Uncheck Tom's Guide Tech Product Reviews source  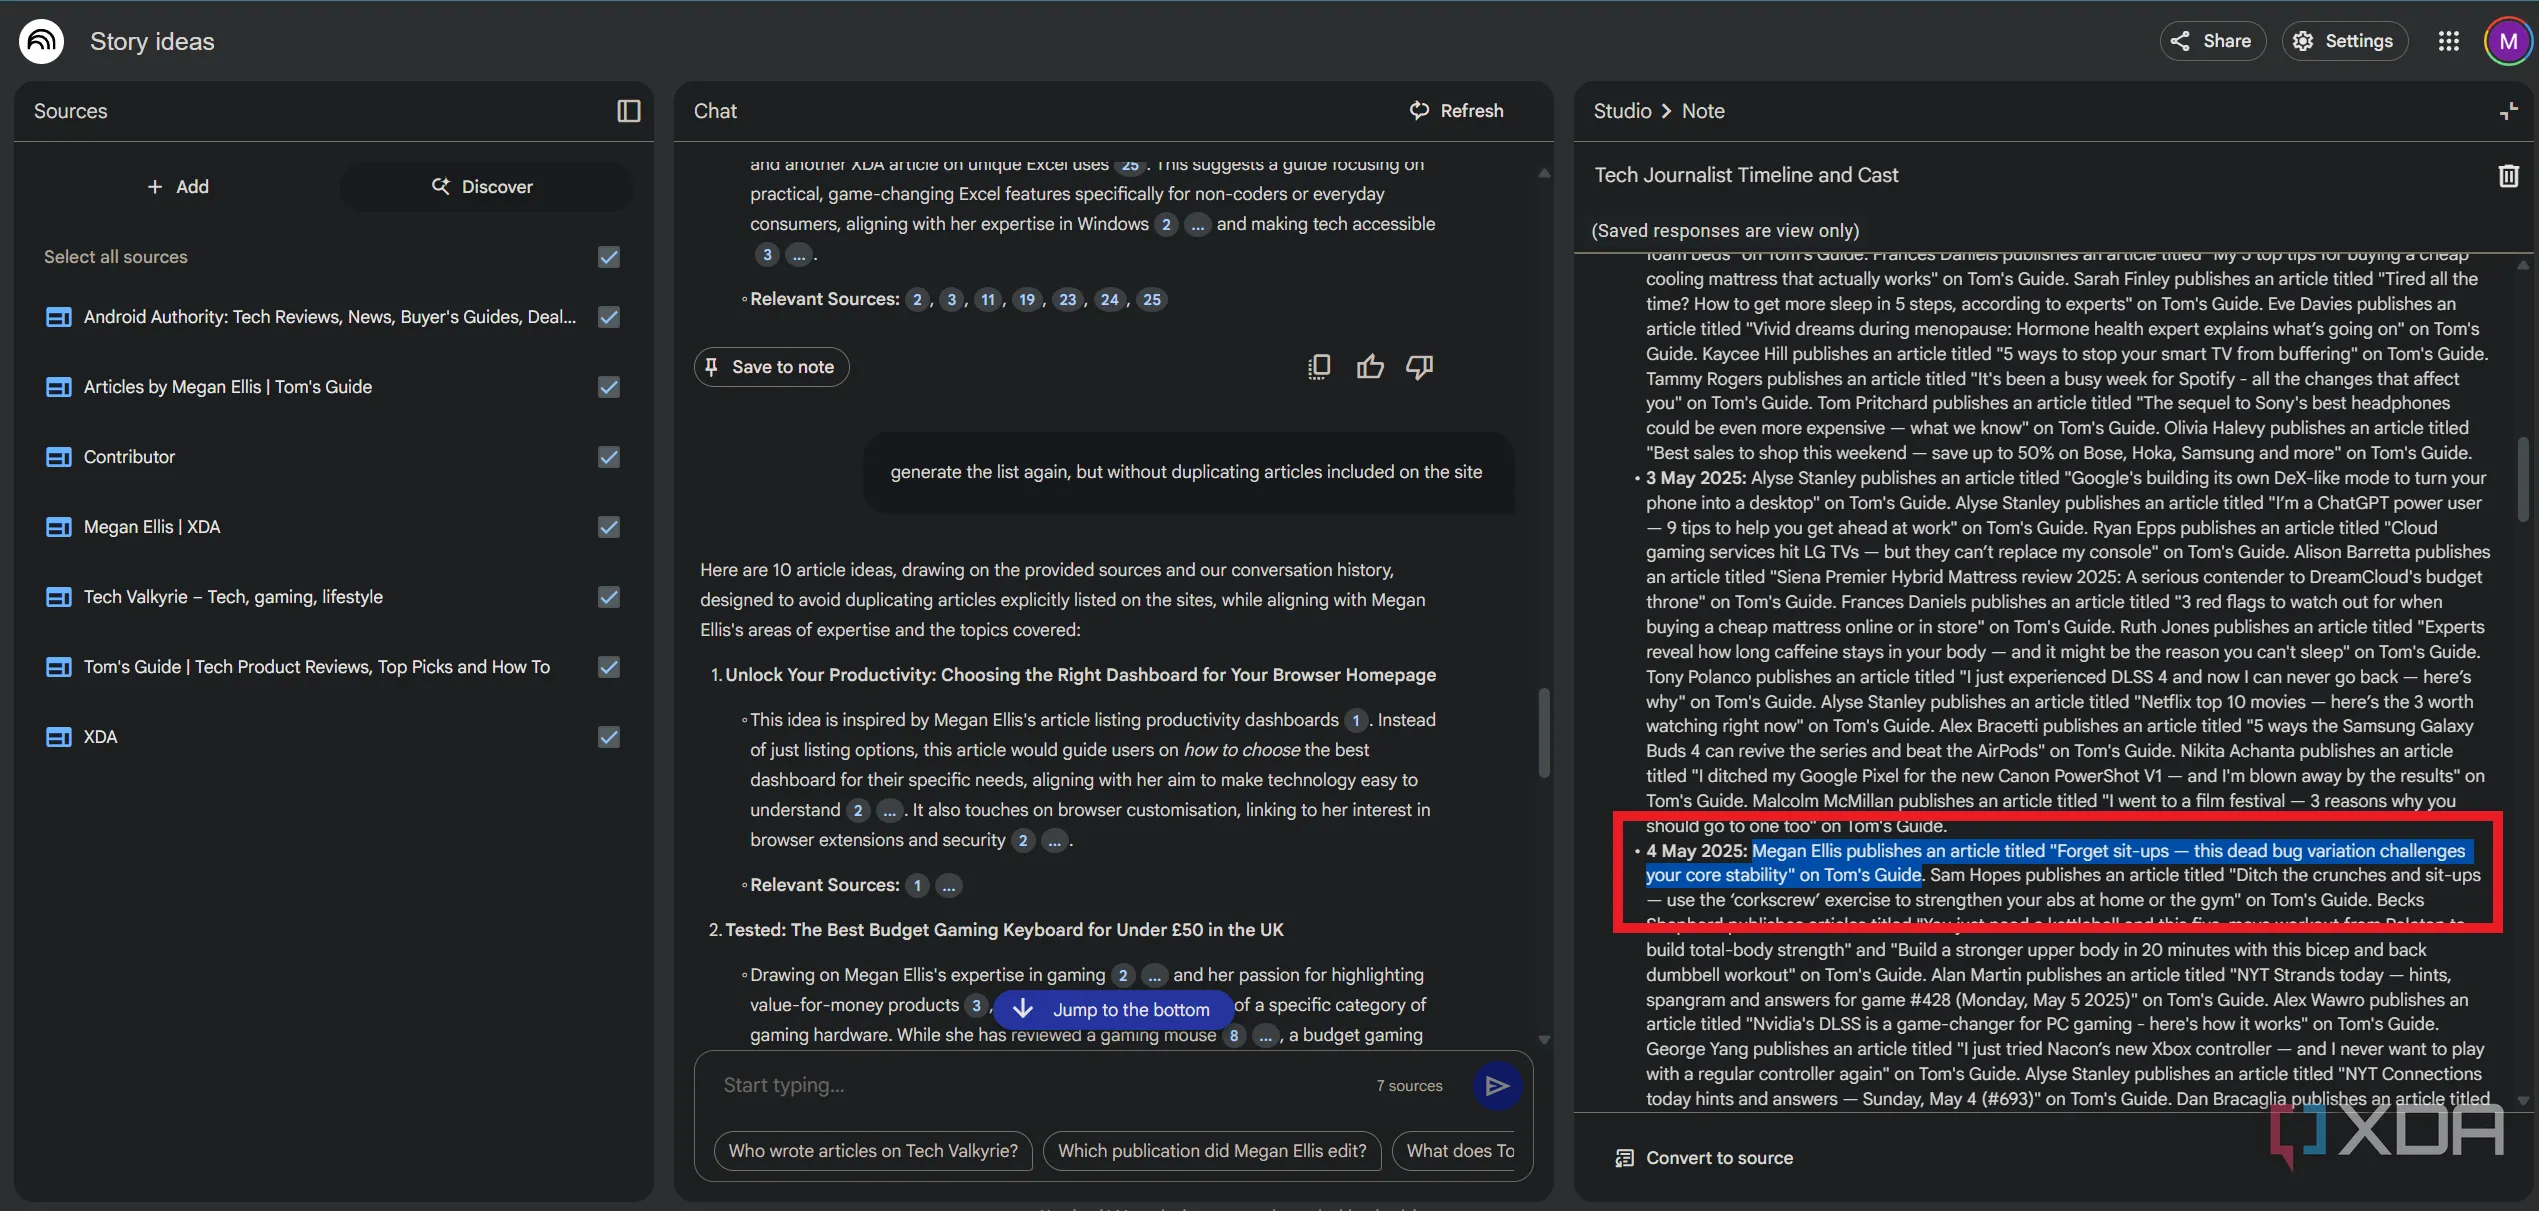pos(609,667)
